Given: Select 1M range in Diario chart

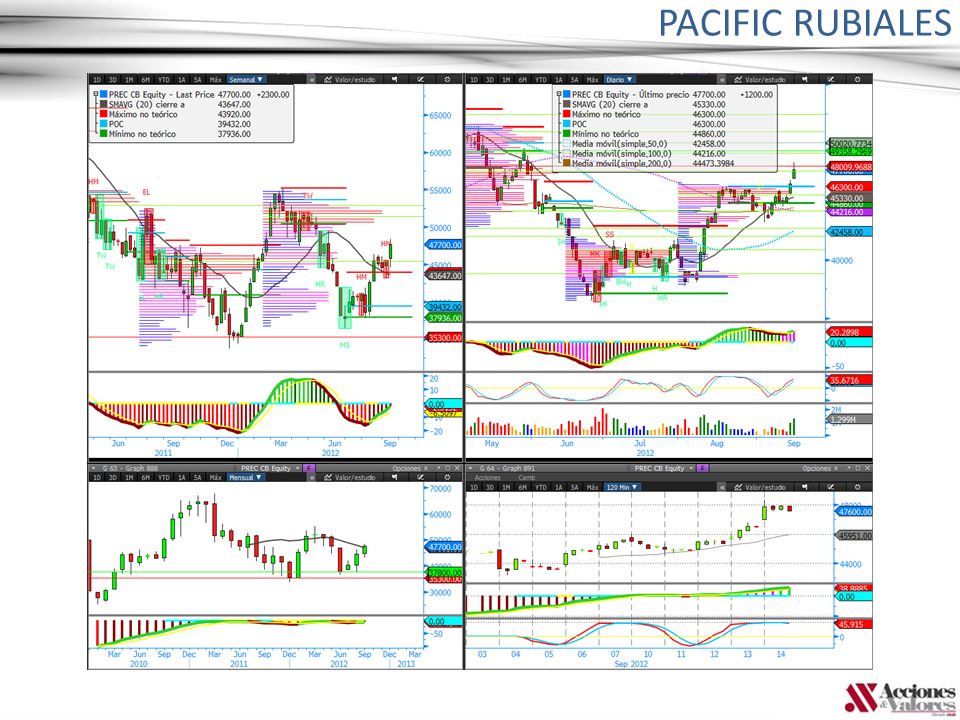Looking at the screenshot, I should (x=506, y=80).
